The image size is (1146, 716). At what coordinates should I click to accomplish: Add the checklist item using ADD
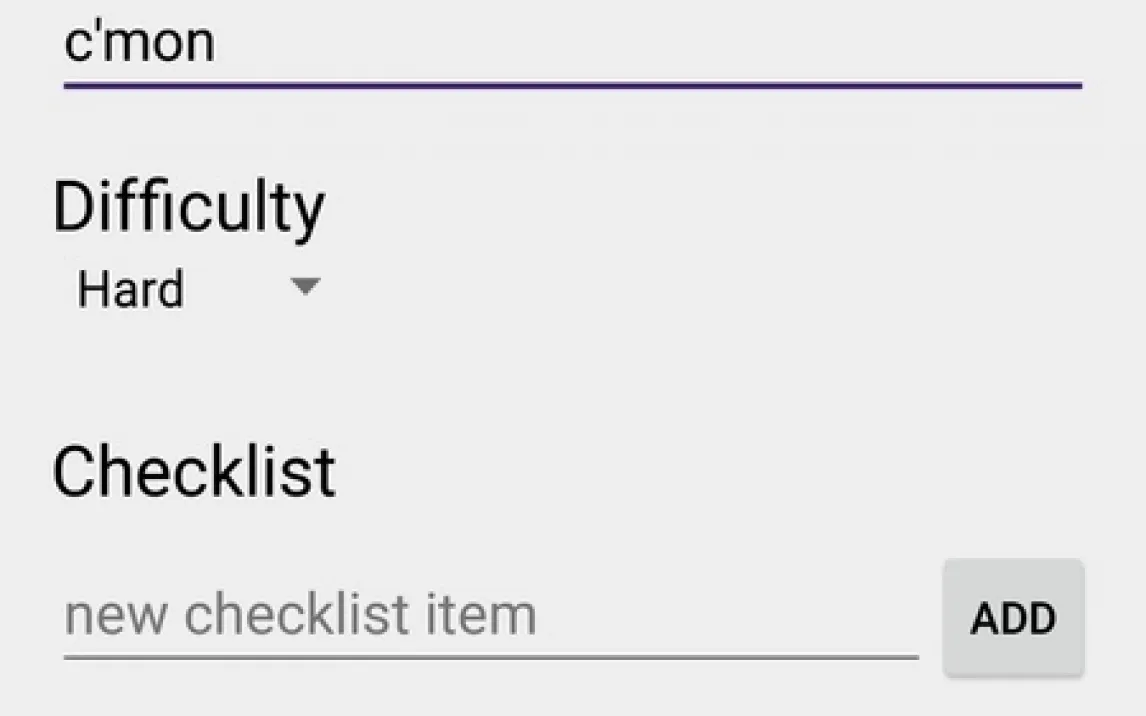[x=1013, y=617]
